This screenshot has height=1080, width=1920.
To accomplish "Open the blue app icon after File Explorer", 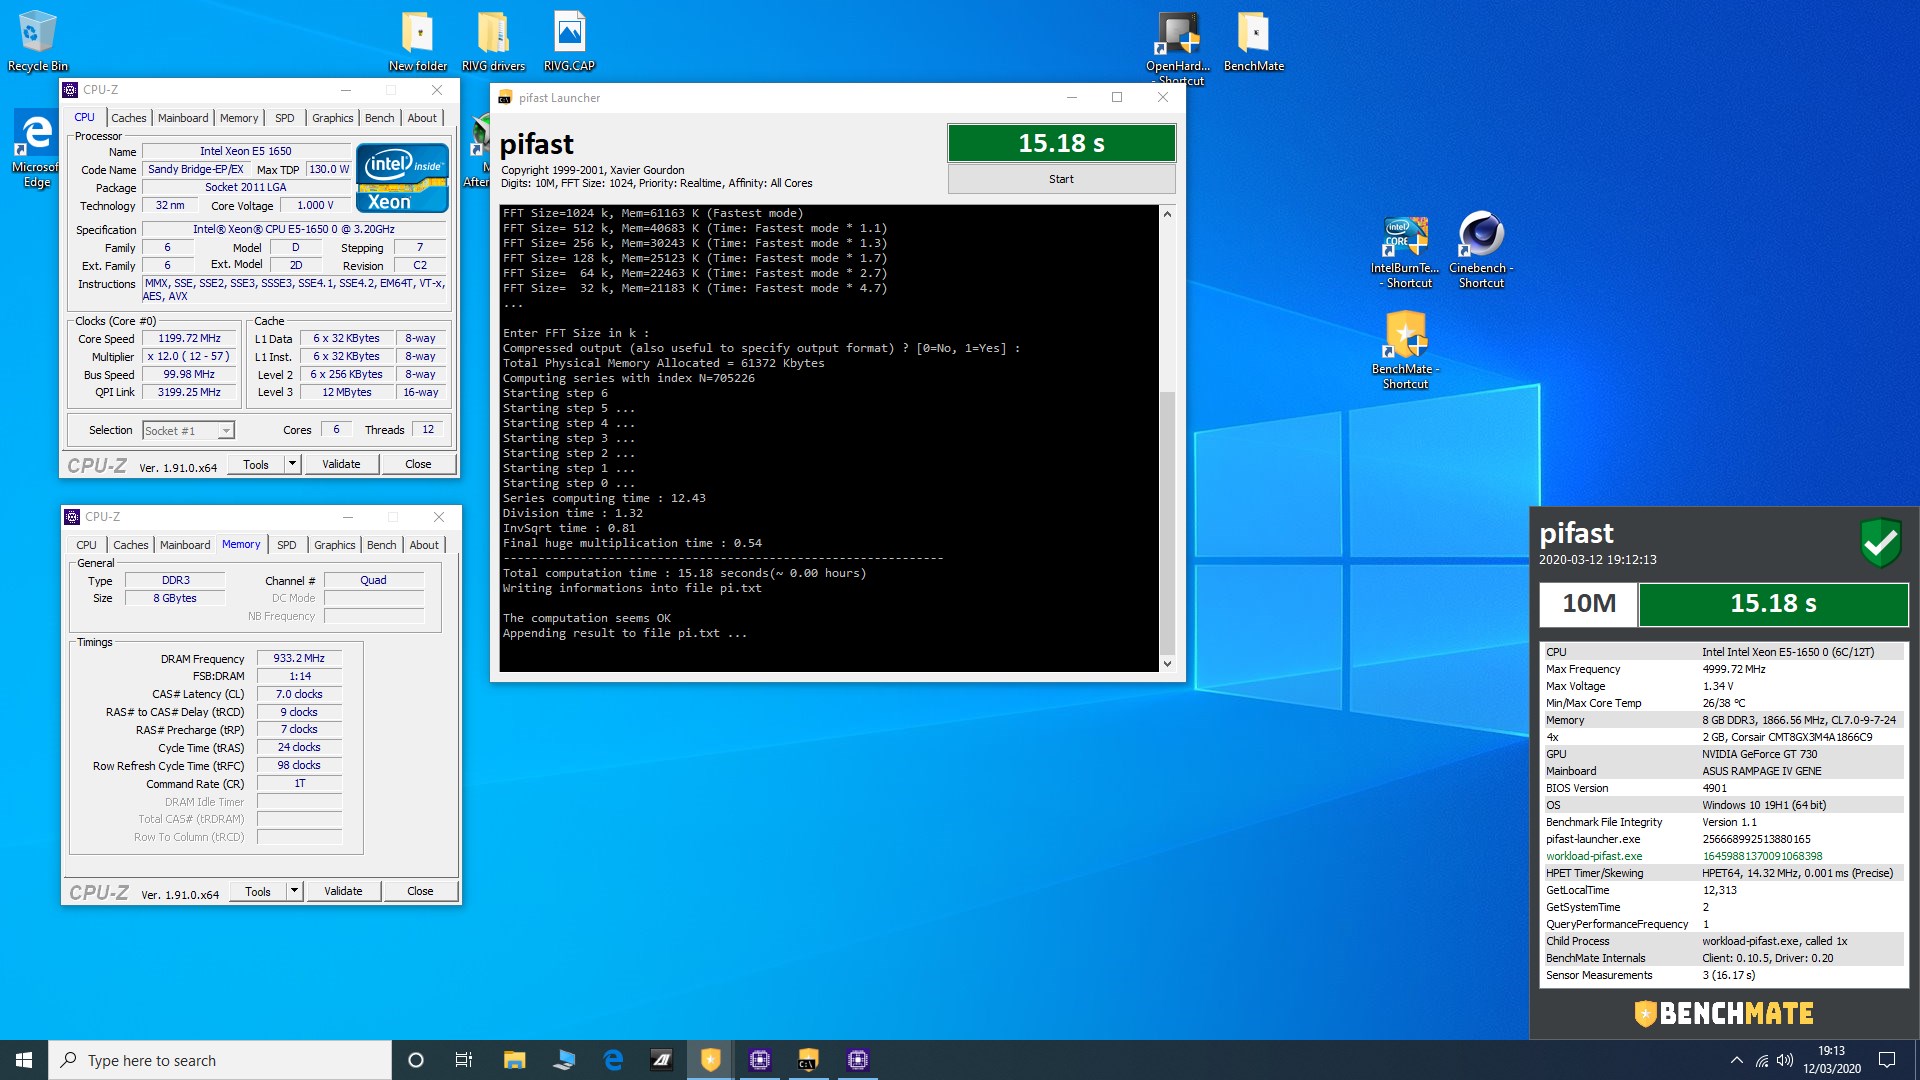I will (x=564, y=1060).
